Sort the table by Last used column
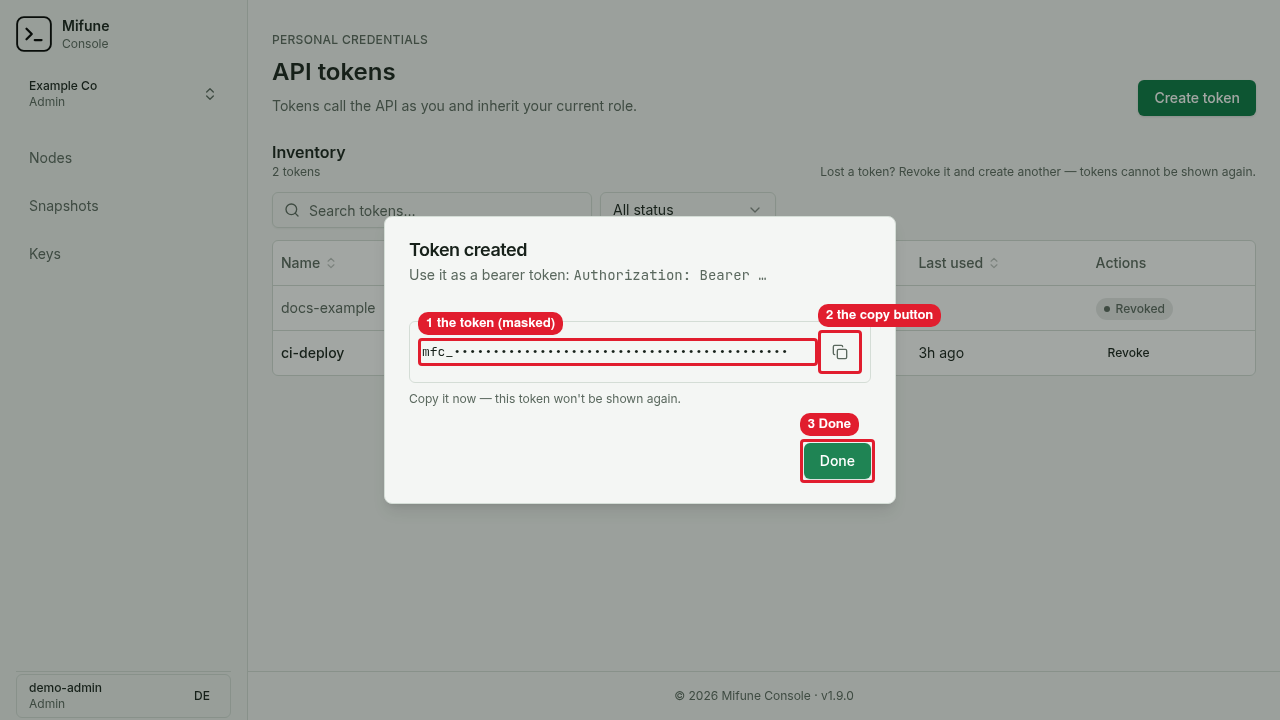Image resolution: width=1280 pixels, height=720 pixels. tap(959, 263)
